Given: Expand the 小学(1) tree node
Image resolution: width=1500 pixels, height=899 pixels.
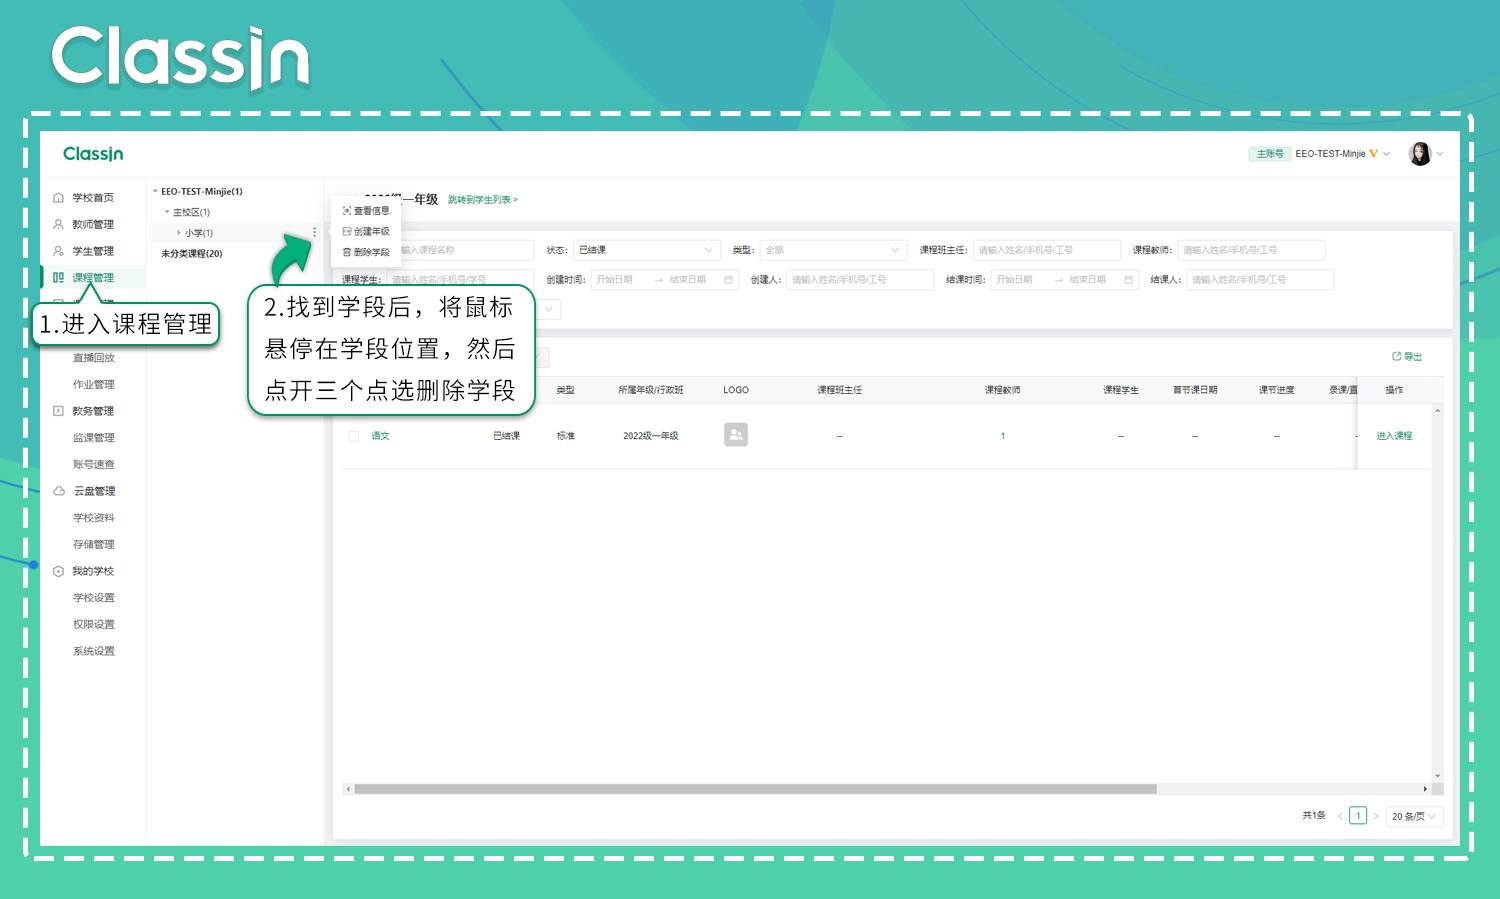Looking at the screenshot, I should tap(179, 233).
